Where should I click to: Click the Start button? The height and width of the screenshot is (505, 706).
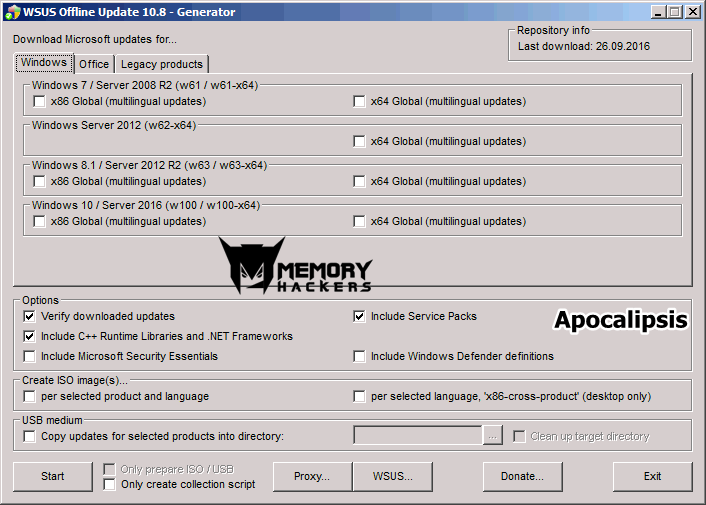pos(53,476)
